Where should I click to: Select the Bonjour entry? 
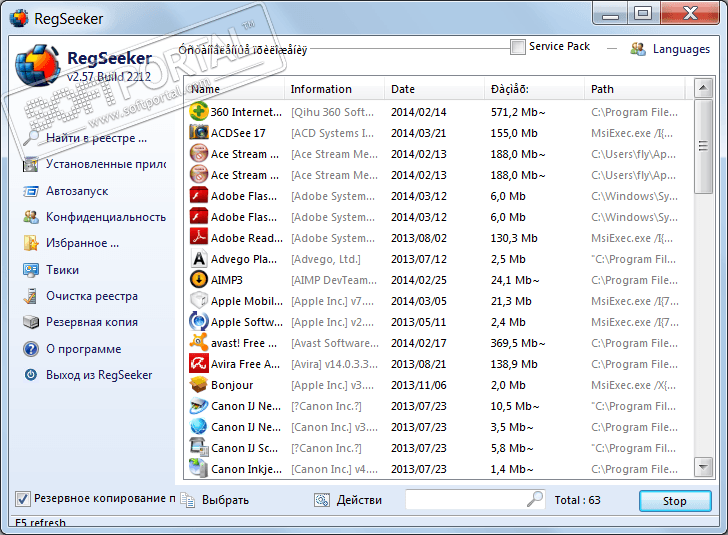coord(232,385)
